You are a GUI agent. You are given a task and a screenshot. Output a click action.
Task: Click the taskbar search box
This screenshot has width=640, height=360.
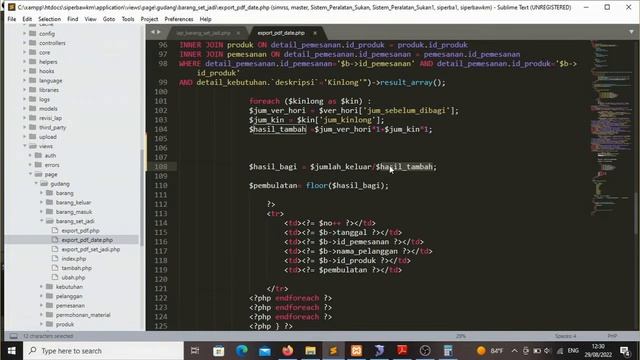tap(103, 351)
